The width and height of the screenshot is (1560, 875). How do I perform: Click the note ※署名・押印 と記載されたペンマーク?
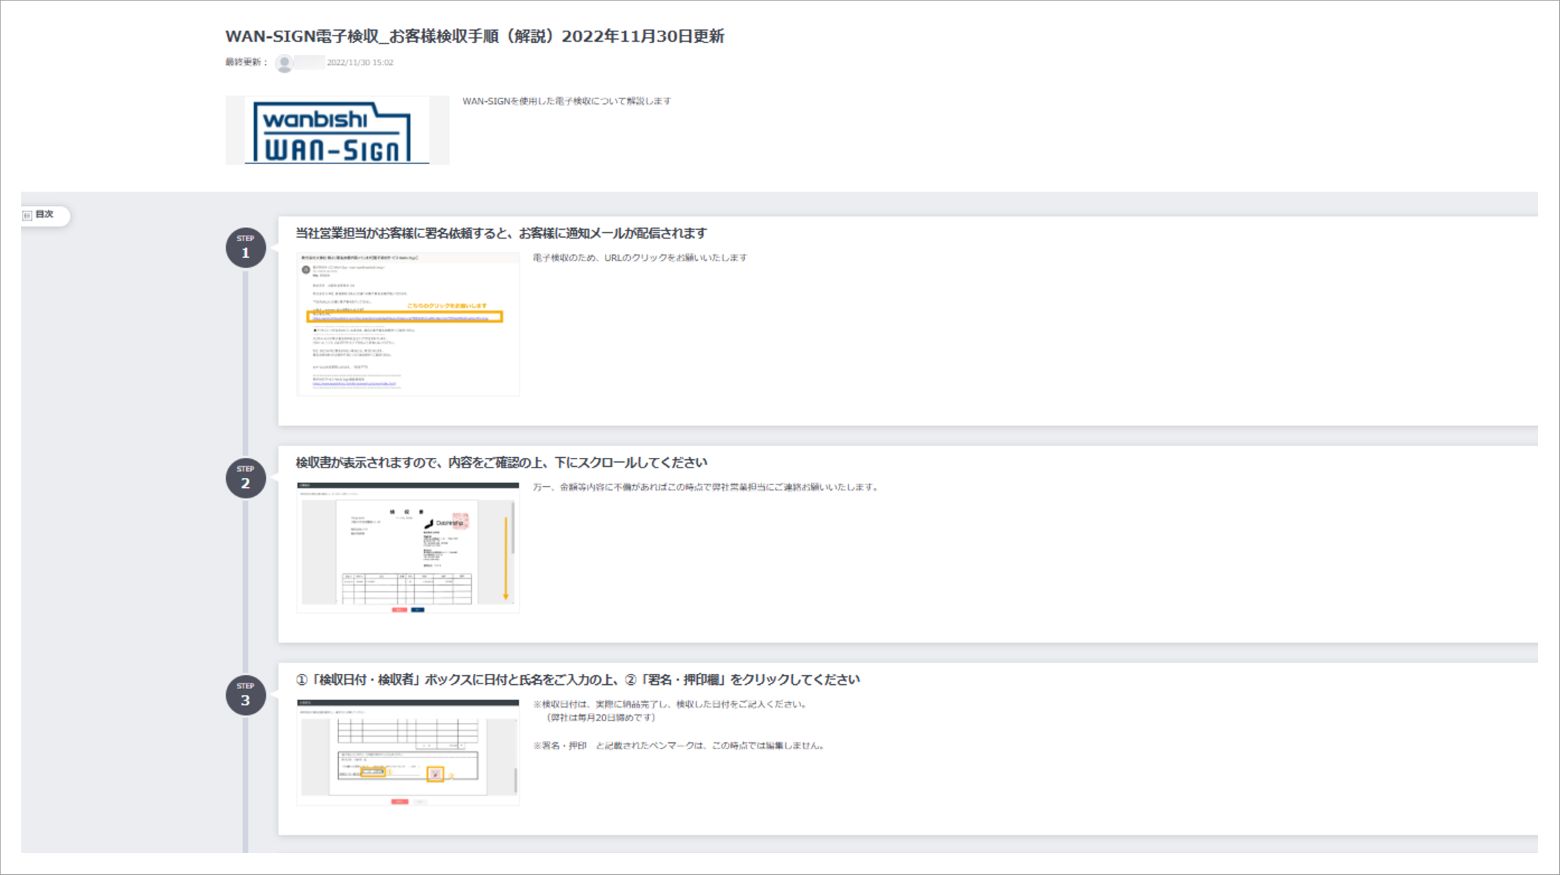pyautogui.click(x=679, y=746)
